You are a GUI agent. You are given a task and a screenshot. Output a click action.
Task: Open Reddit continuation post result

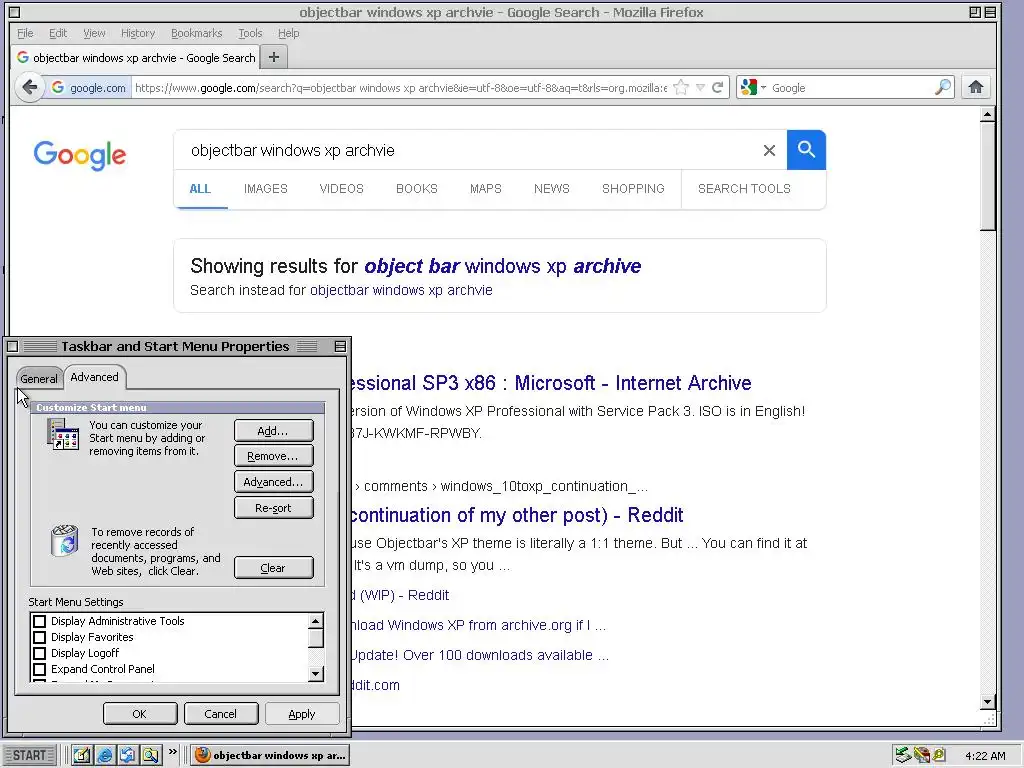pos(516,515)
